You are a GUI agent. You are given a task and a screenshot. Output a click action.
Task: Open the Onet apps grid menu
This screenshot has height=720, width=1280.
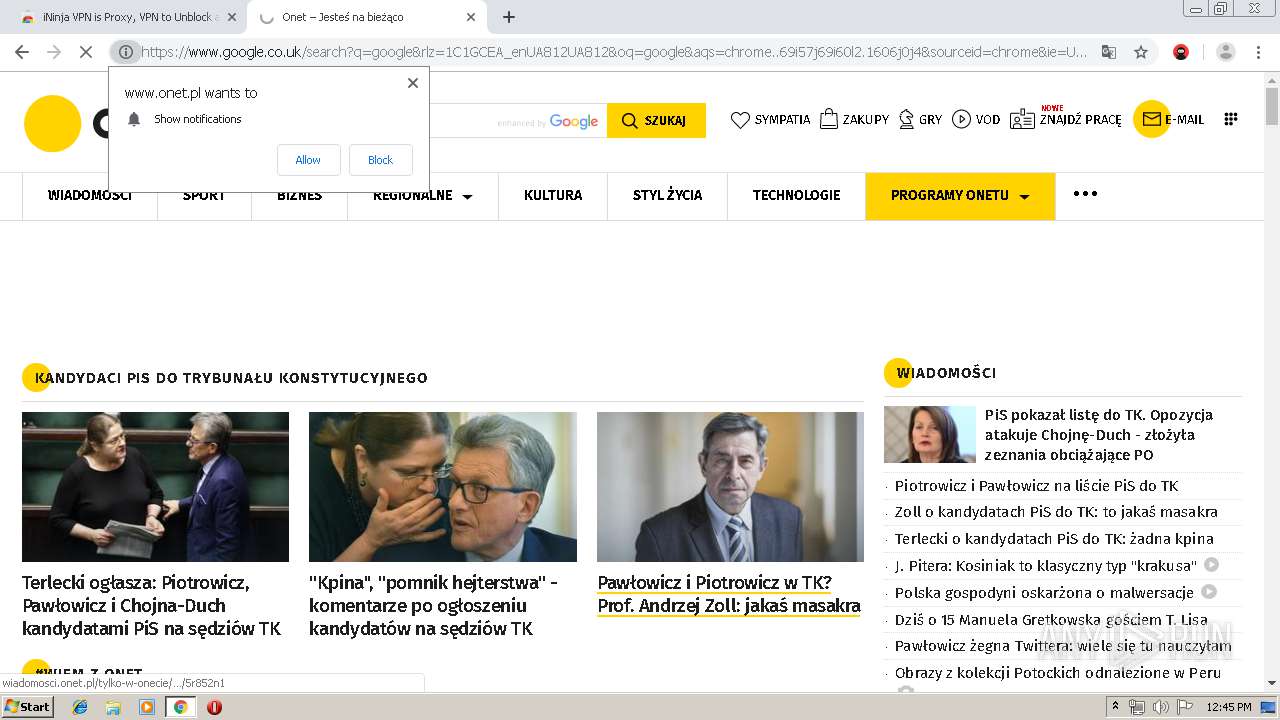click(1231, 119)
